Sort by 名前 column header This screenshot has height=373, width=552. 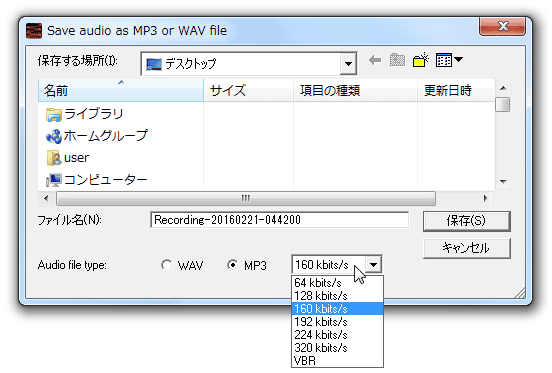(121, 91)
